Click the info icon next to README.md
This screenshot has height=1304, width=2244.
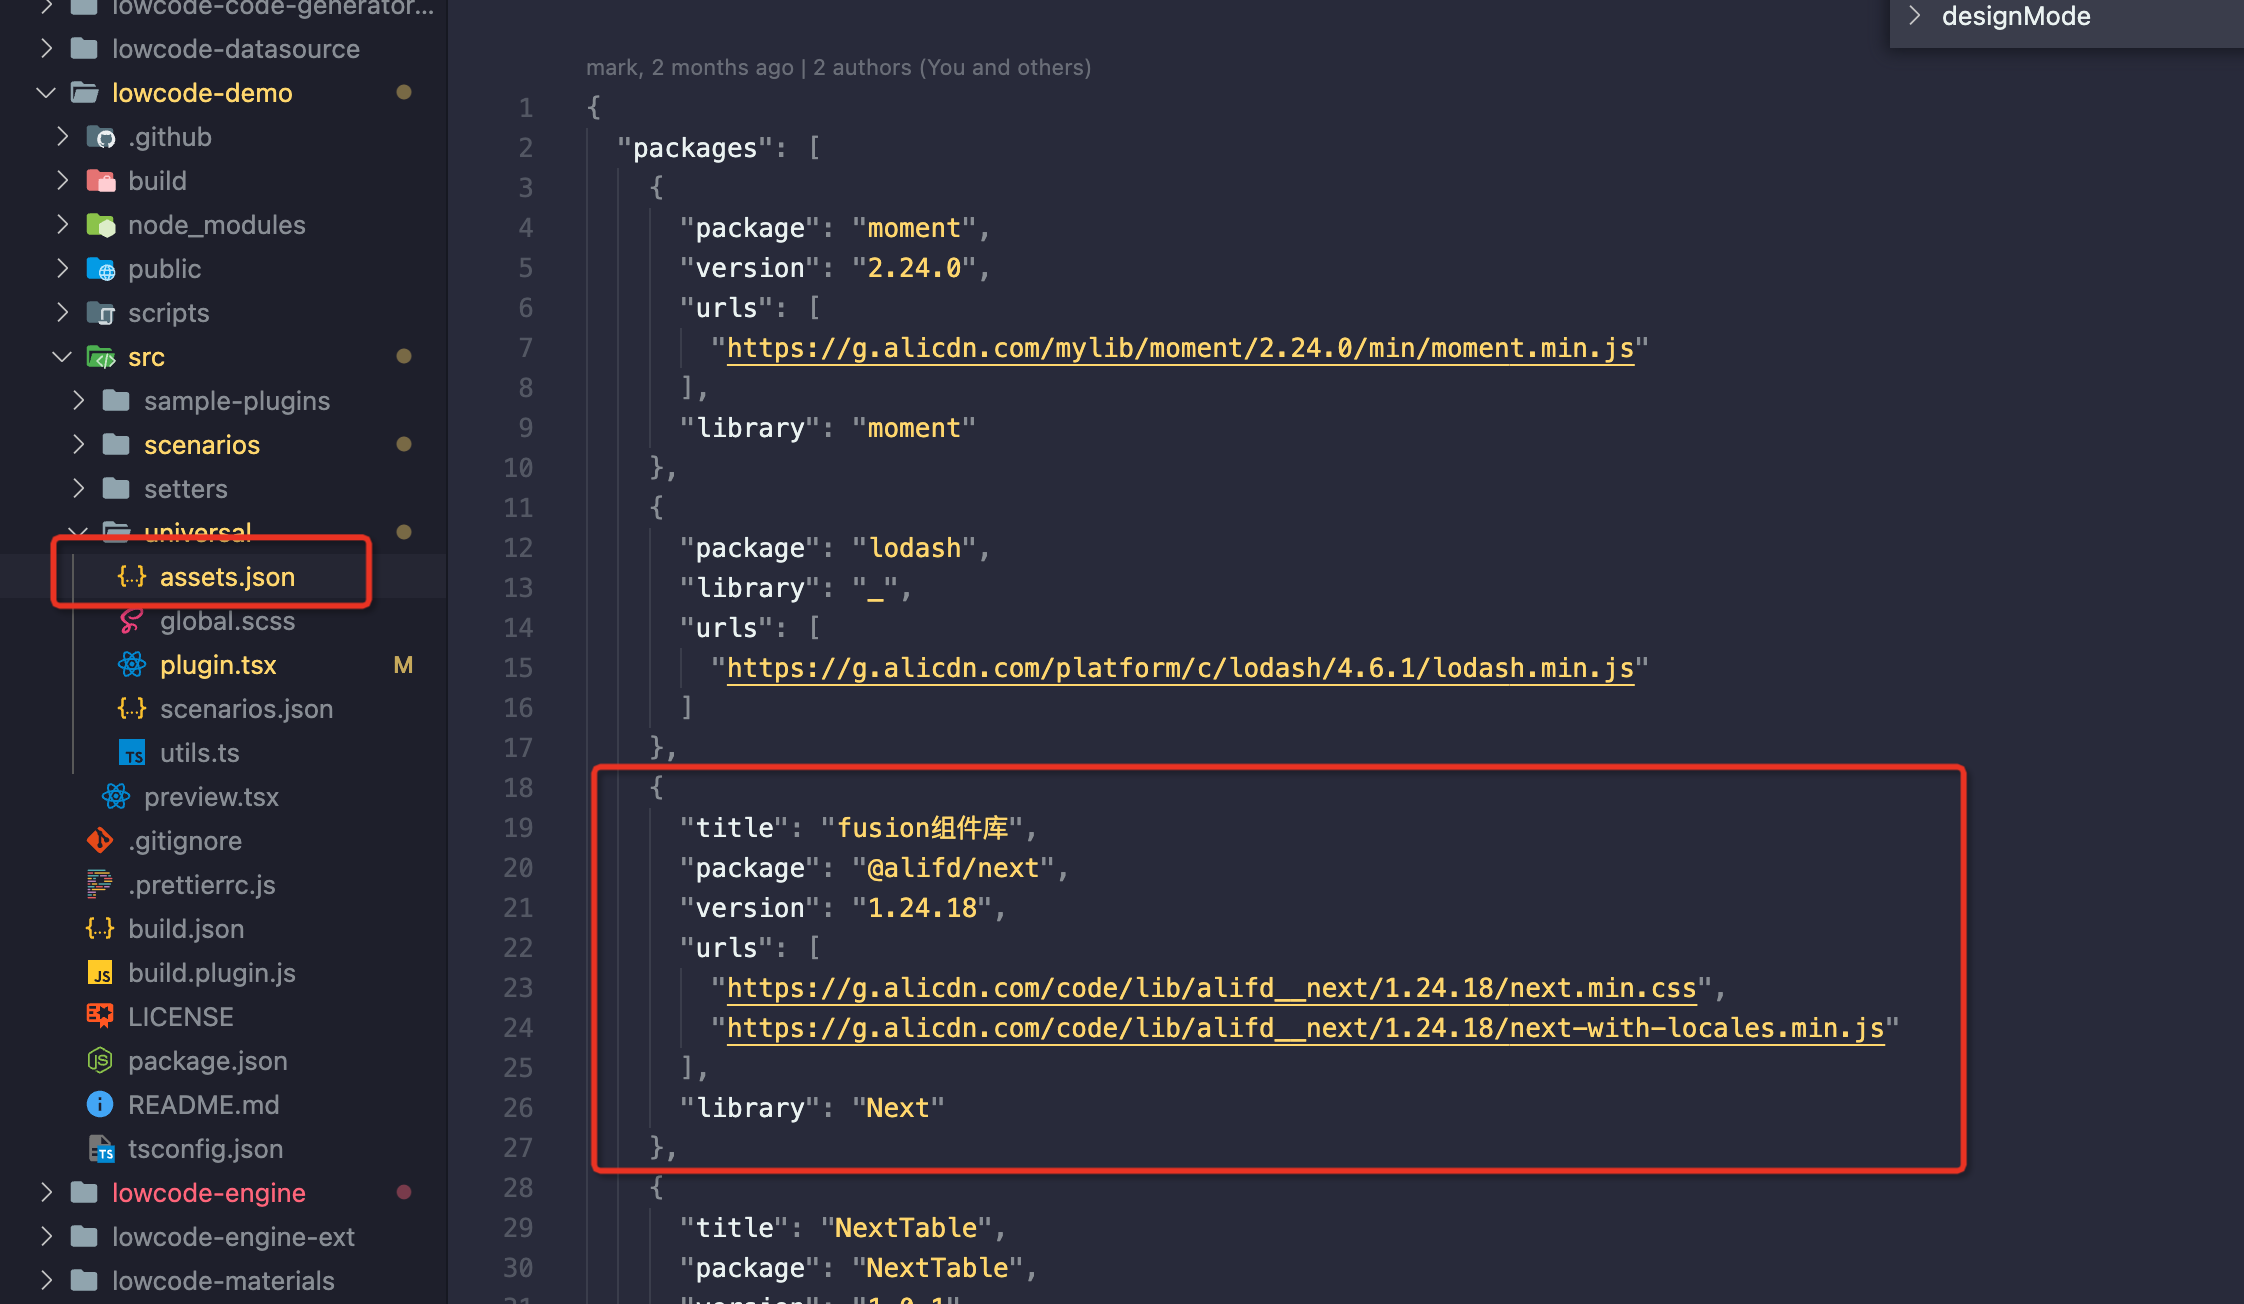pos(99,1104)
